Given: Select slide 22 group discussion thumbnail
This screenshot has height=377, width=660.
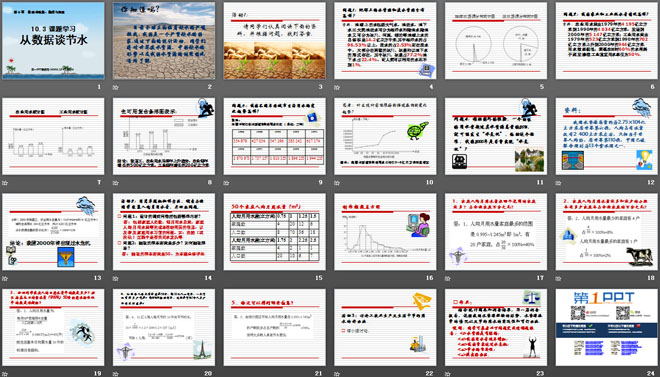Looking at the screenshot, I should coord(385,327).
